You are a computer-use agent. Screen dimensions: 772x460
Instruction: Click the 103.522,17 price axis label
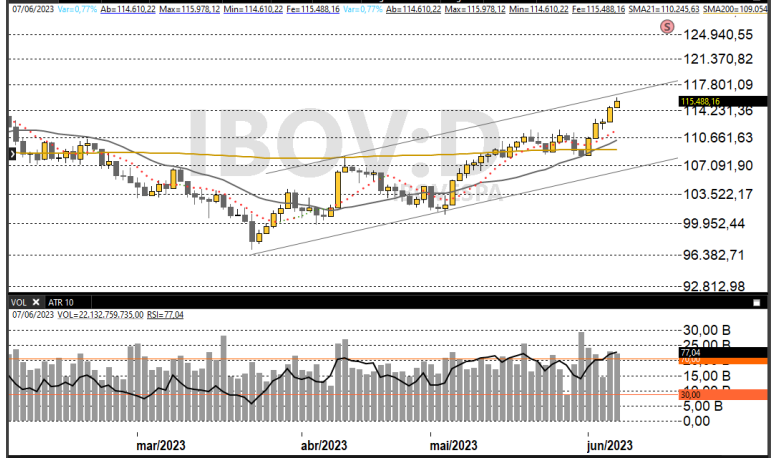(718, 194)
